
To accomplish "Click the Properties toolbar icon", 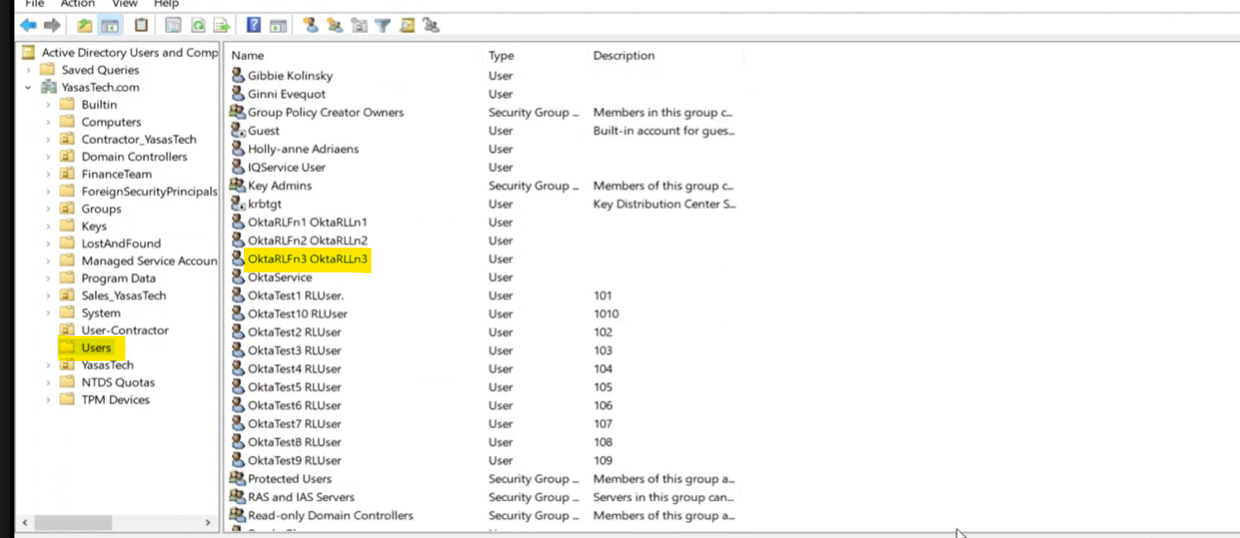I will [x=174, y=26].
